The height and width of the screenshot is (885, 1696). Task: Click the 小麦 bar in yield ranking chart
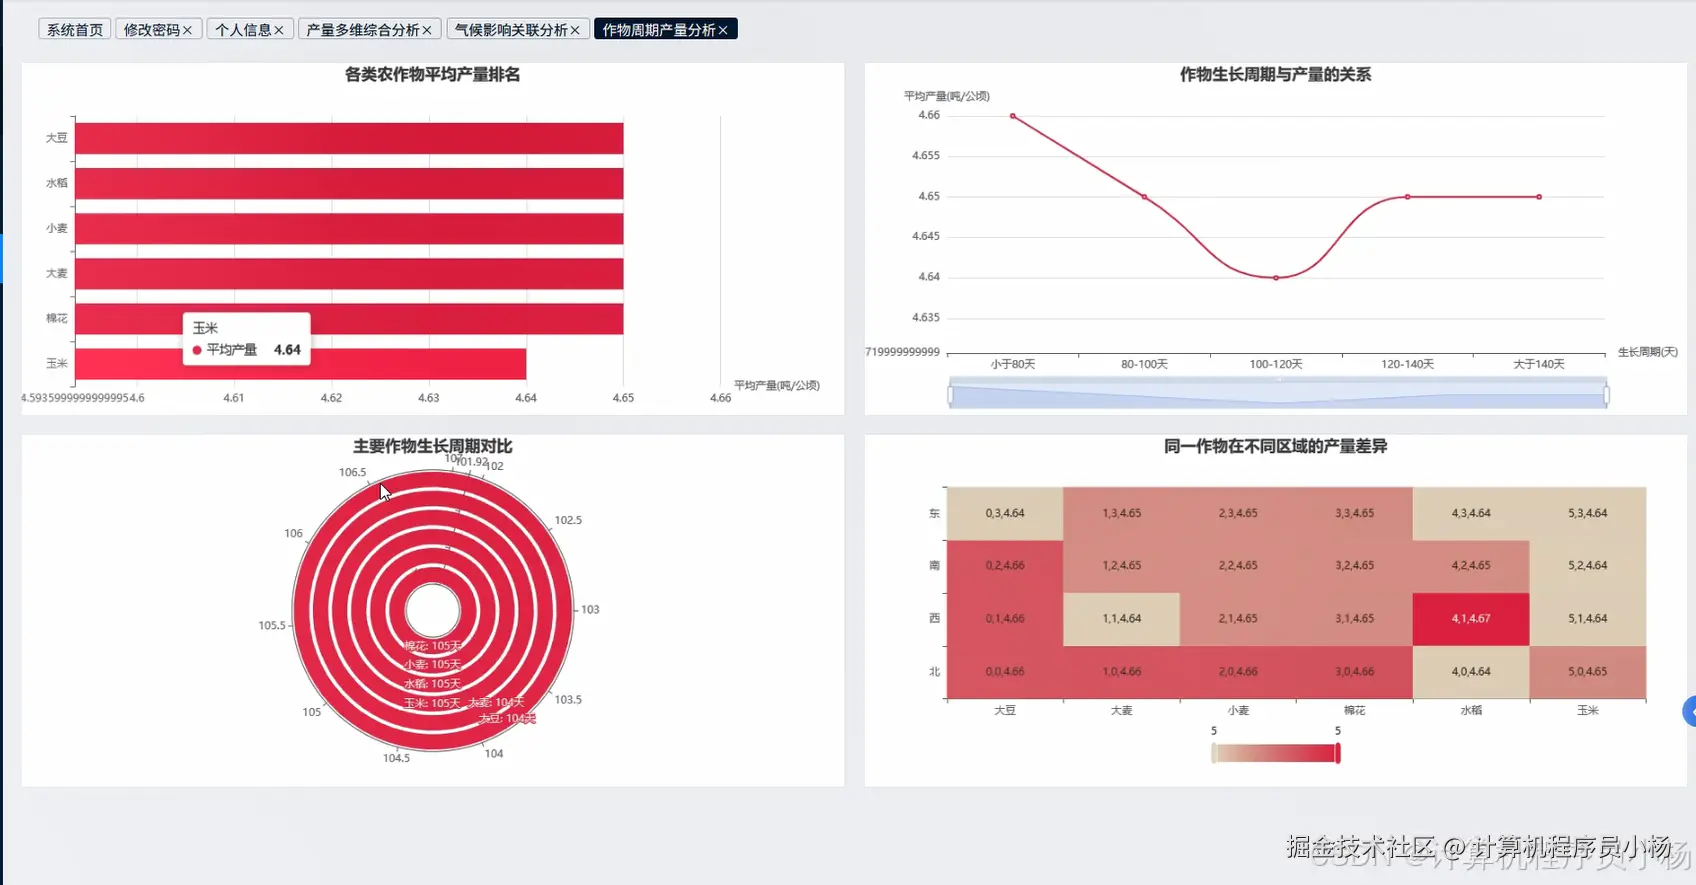click(x=349, y=228)
